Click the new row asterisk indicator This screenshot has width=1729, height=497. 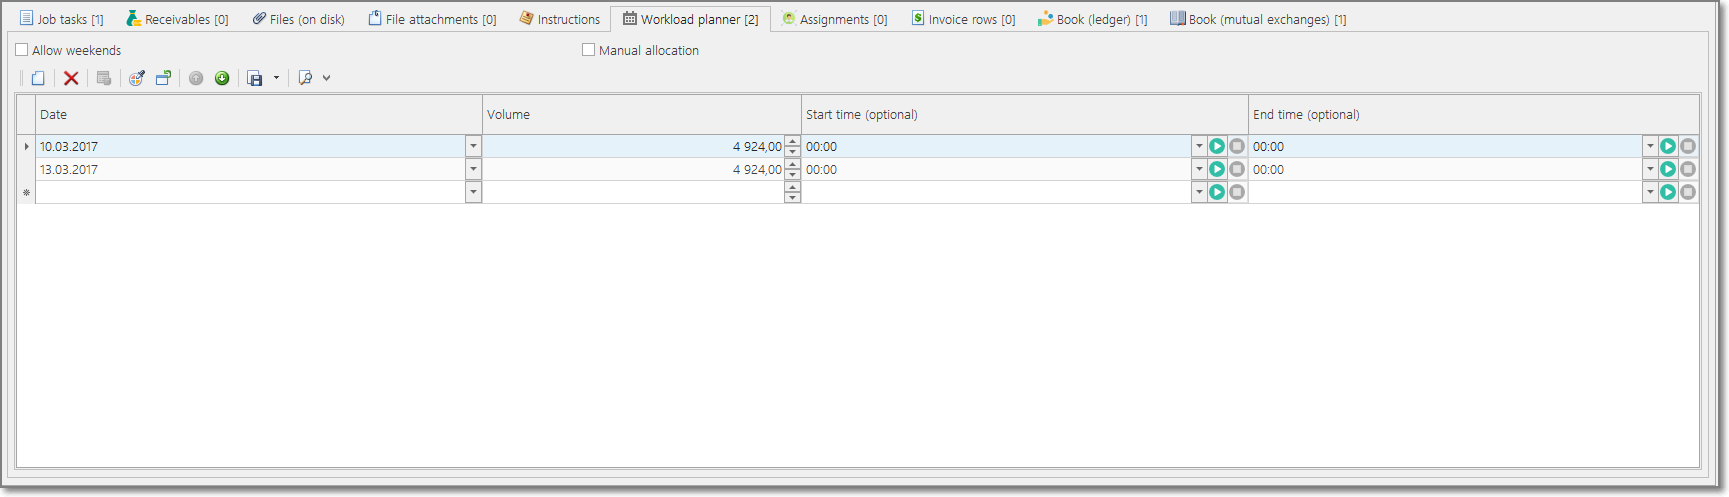pyautogui.click(x=26, y=192)
